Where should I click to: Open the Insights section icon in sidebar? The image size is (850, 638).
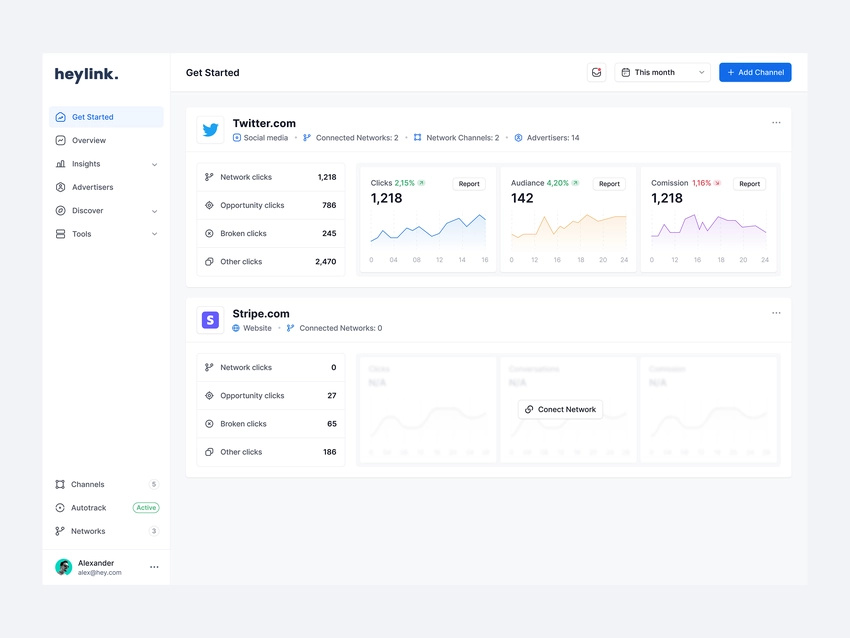pos(62,163)
